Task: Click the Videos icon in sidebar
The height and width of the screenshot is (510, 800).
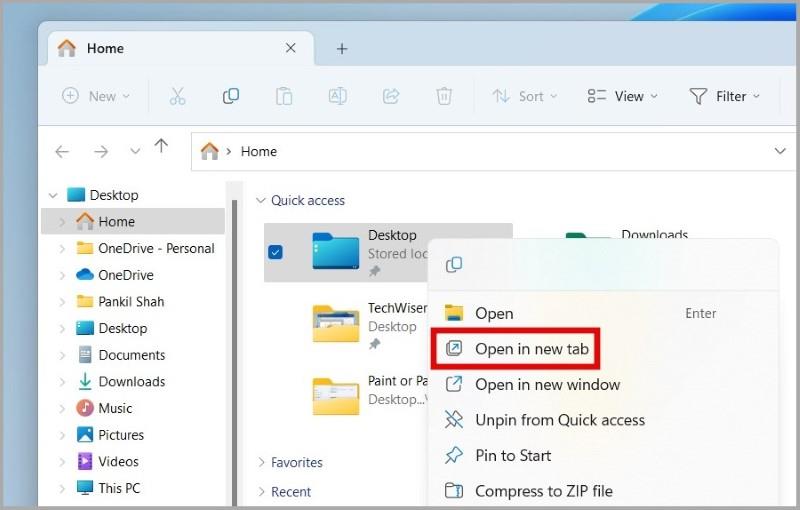Action: (x=85, y=461)
